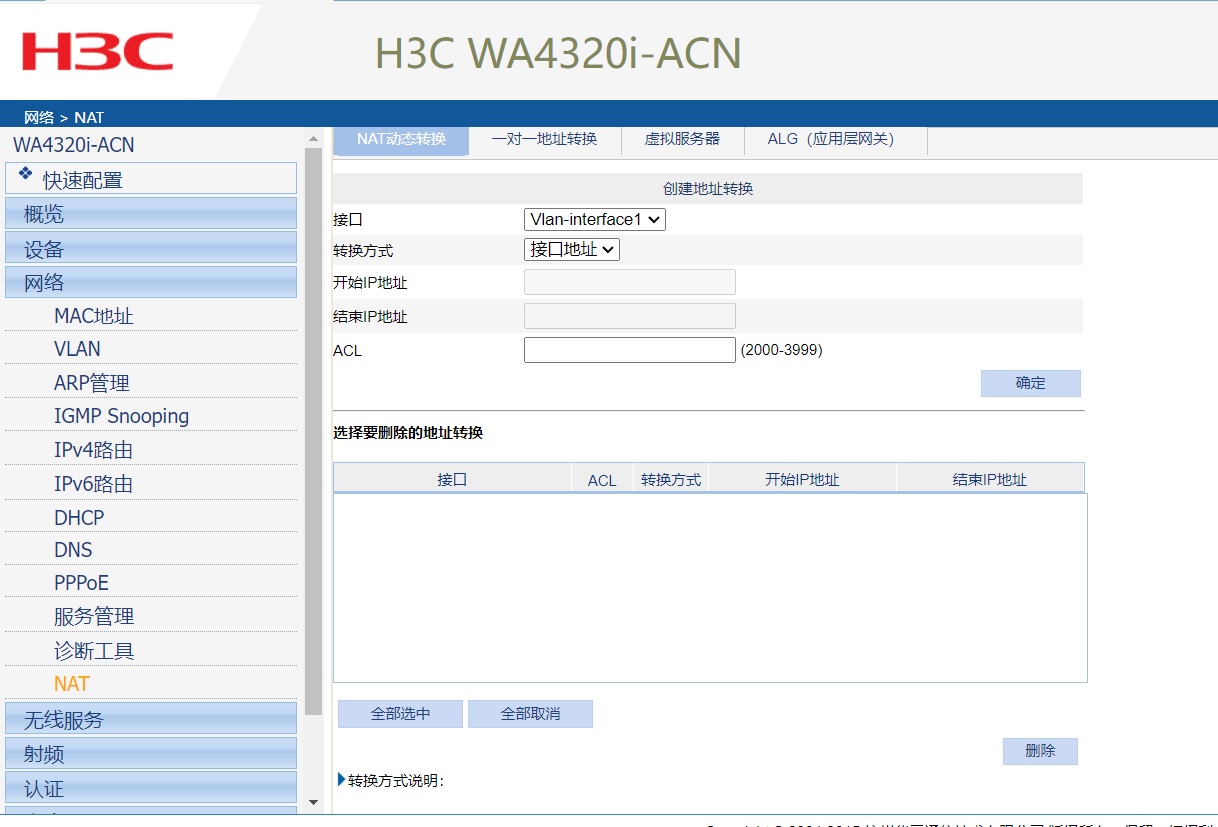
Task: Click the 网络 > NAT breadcrumb
Action: click(64, 117)
